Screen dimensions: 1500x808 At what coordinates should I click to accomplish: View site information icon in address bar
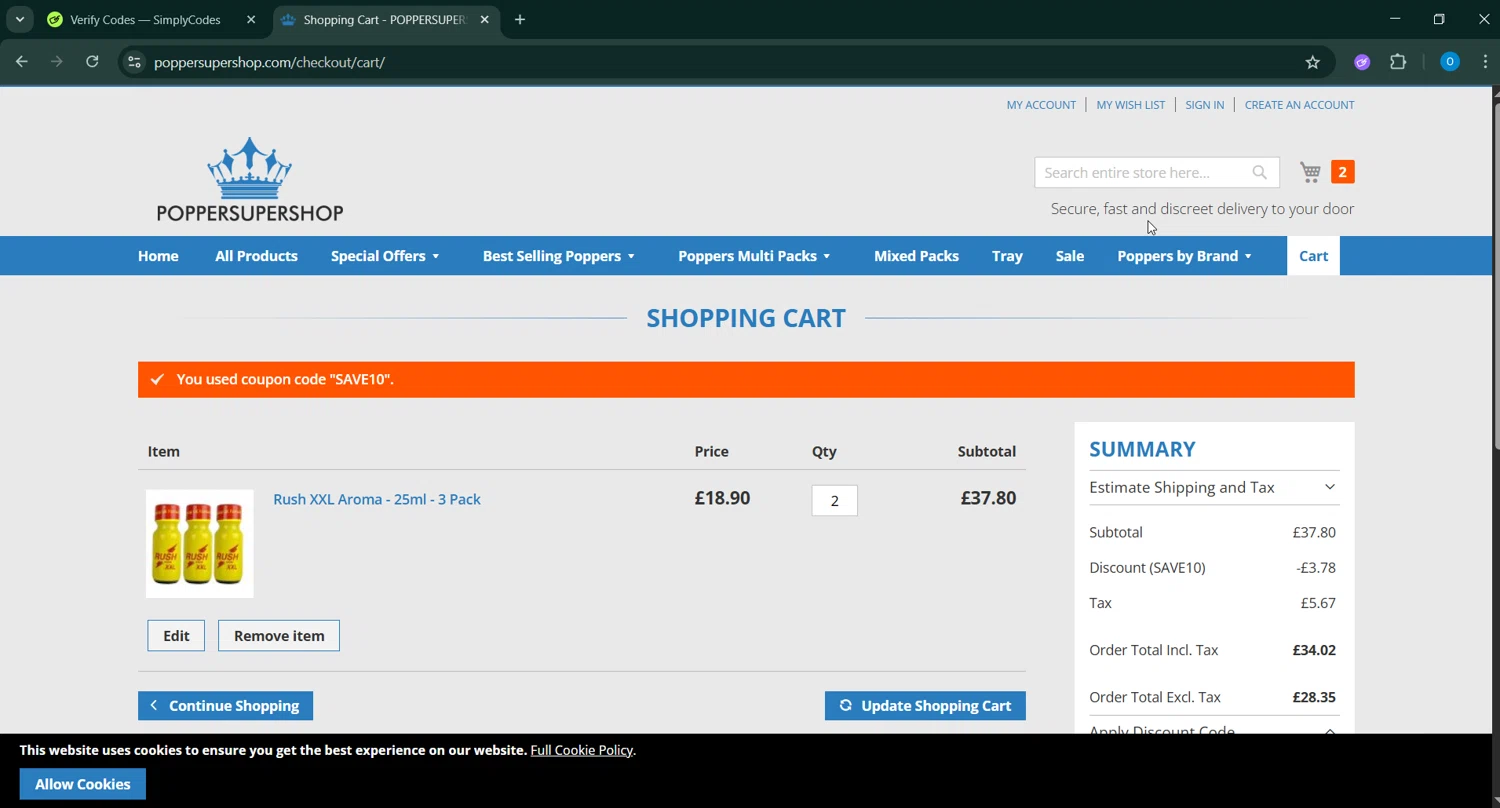pos(134,62)
